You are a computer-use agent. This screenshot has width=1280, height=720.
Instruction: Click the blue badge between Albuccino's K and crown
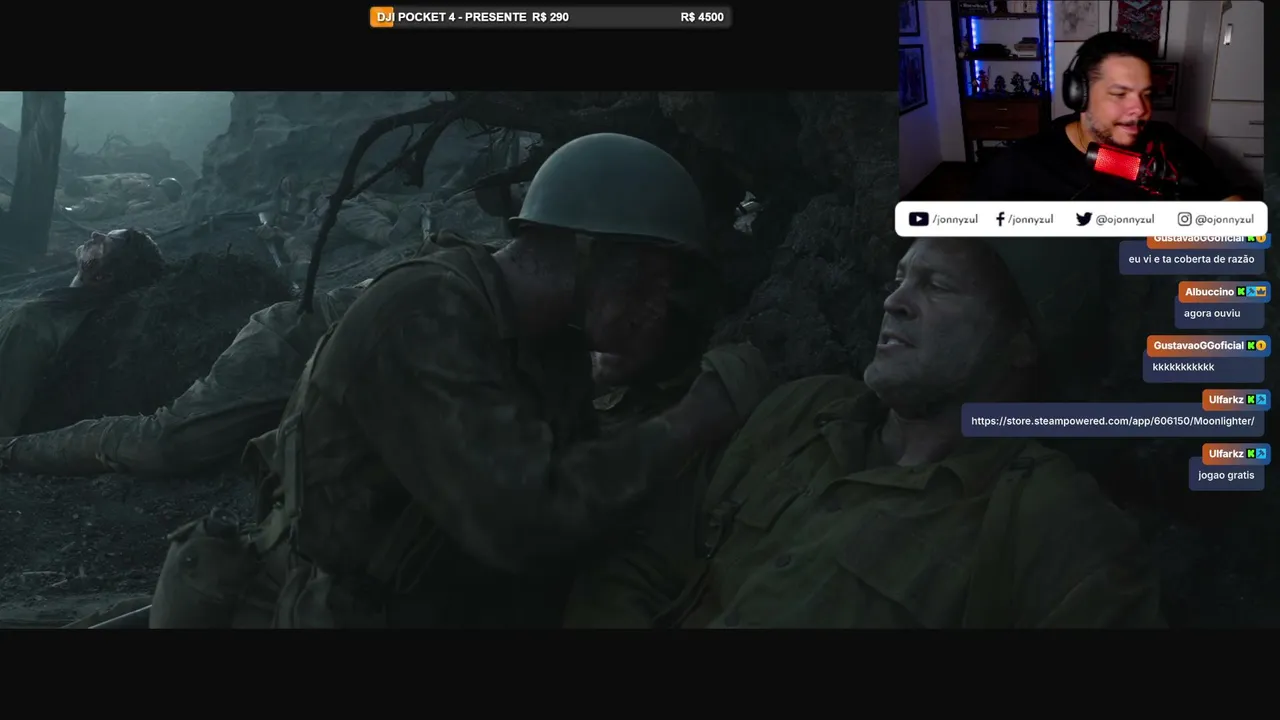click(1251, 292)
